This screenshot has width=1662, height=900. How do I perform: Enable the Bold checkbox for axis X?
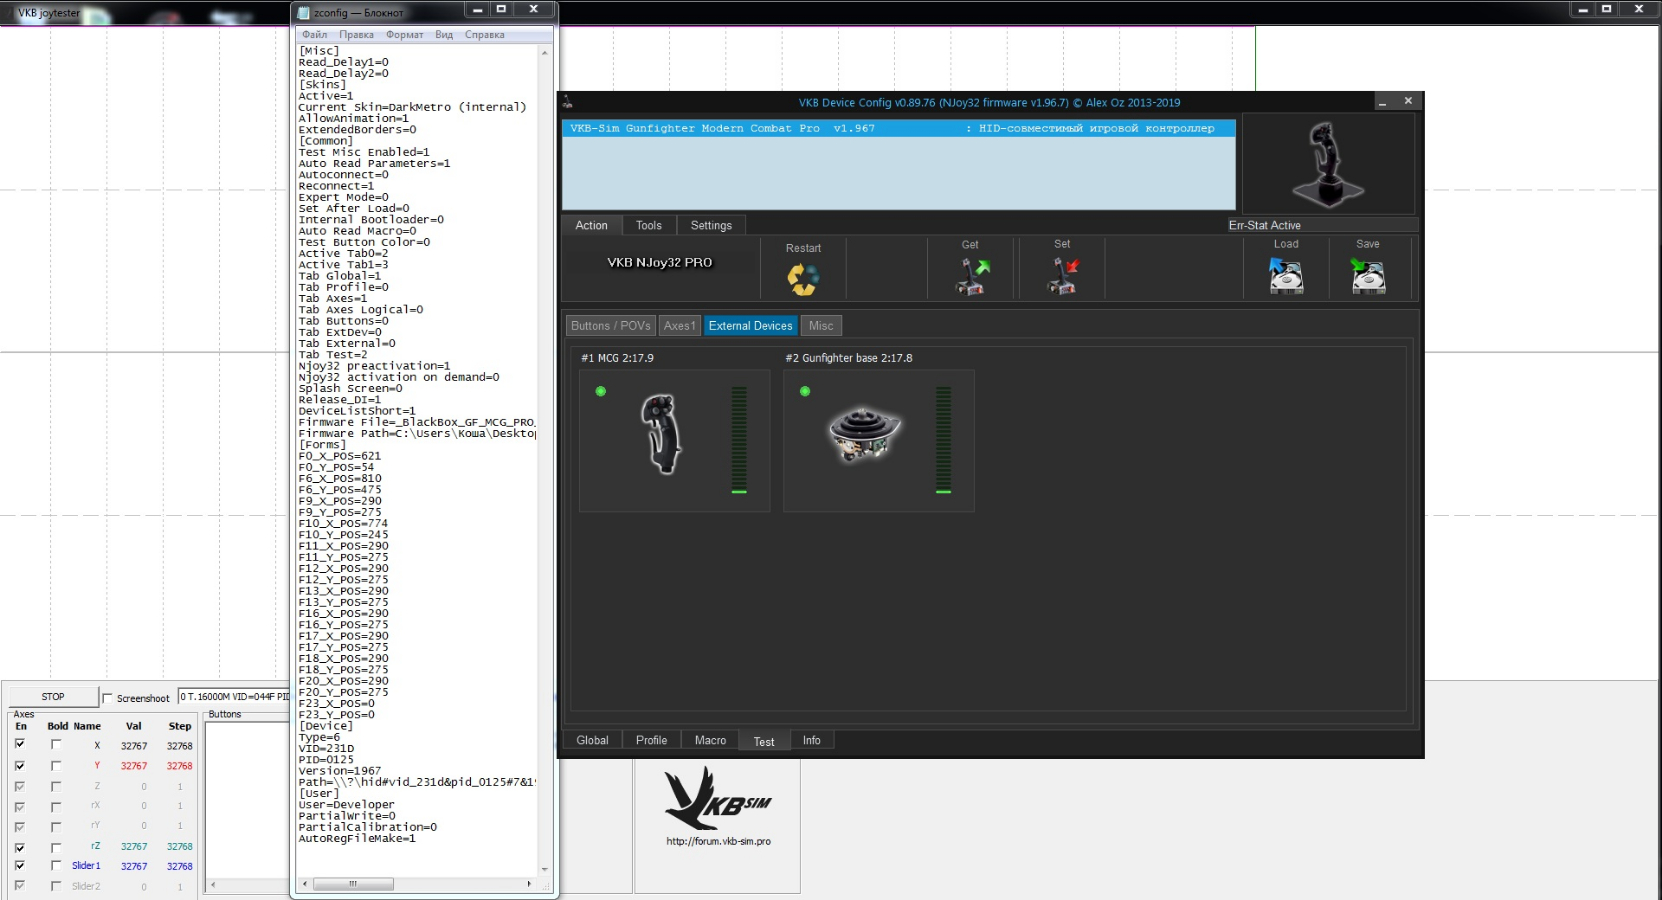pyautogui.click(x=56, y=745)
